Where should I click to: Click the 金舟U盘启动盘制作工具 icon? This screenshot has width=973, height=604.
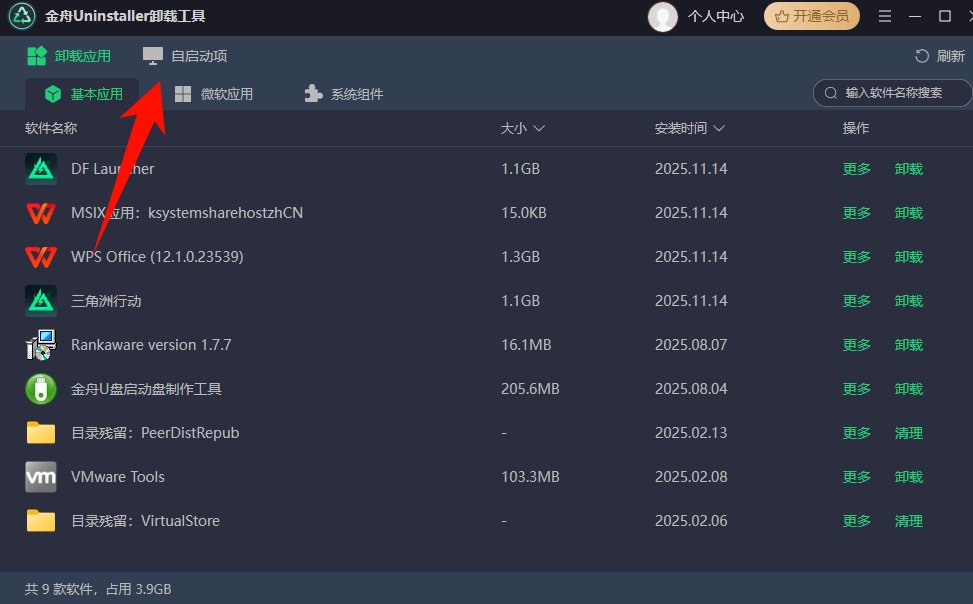[x=40, y=388]
